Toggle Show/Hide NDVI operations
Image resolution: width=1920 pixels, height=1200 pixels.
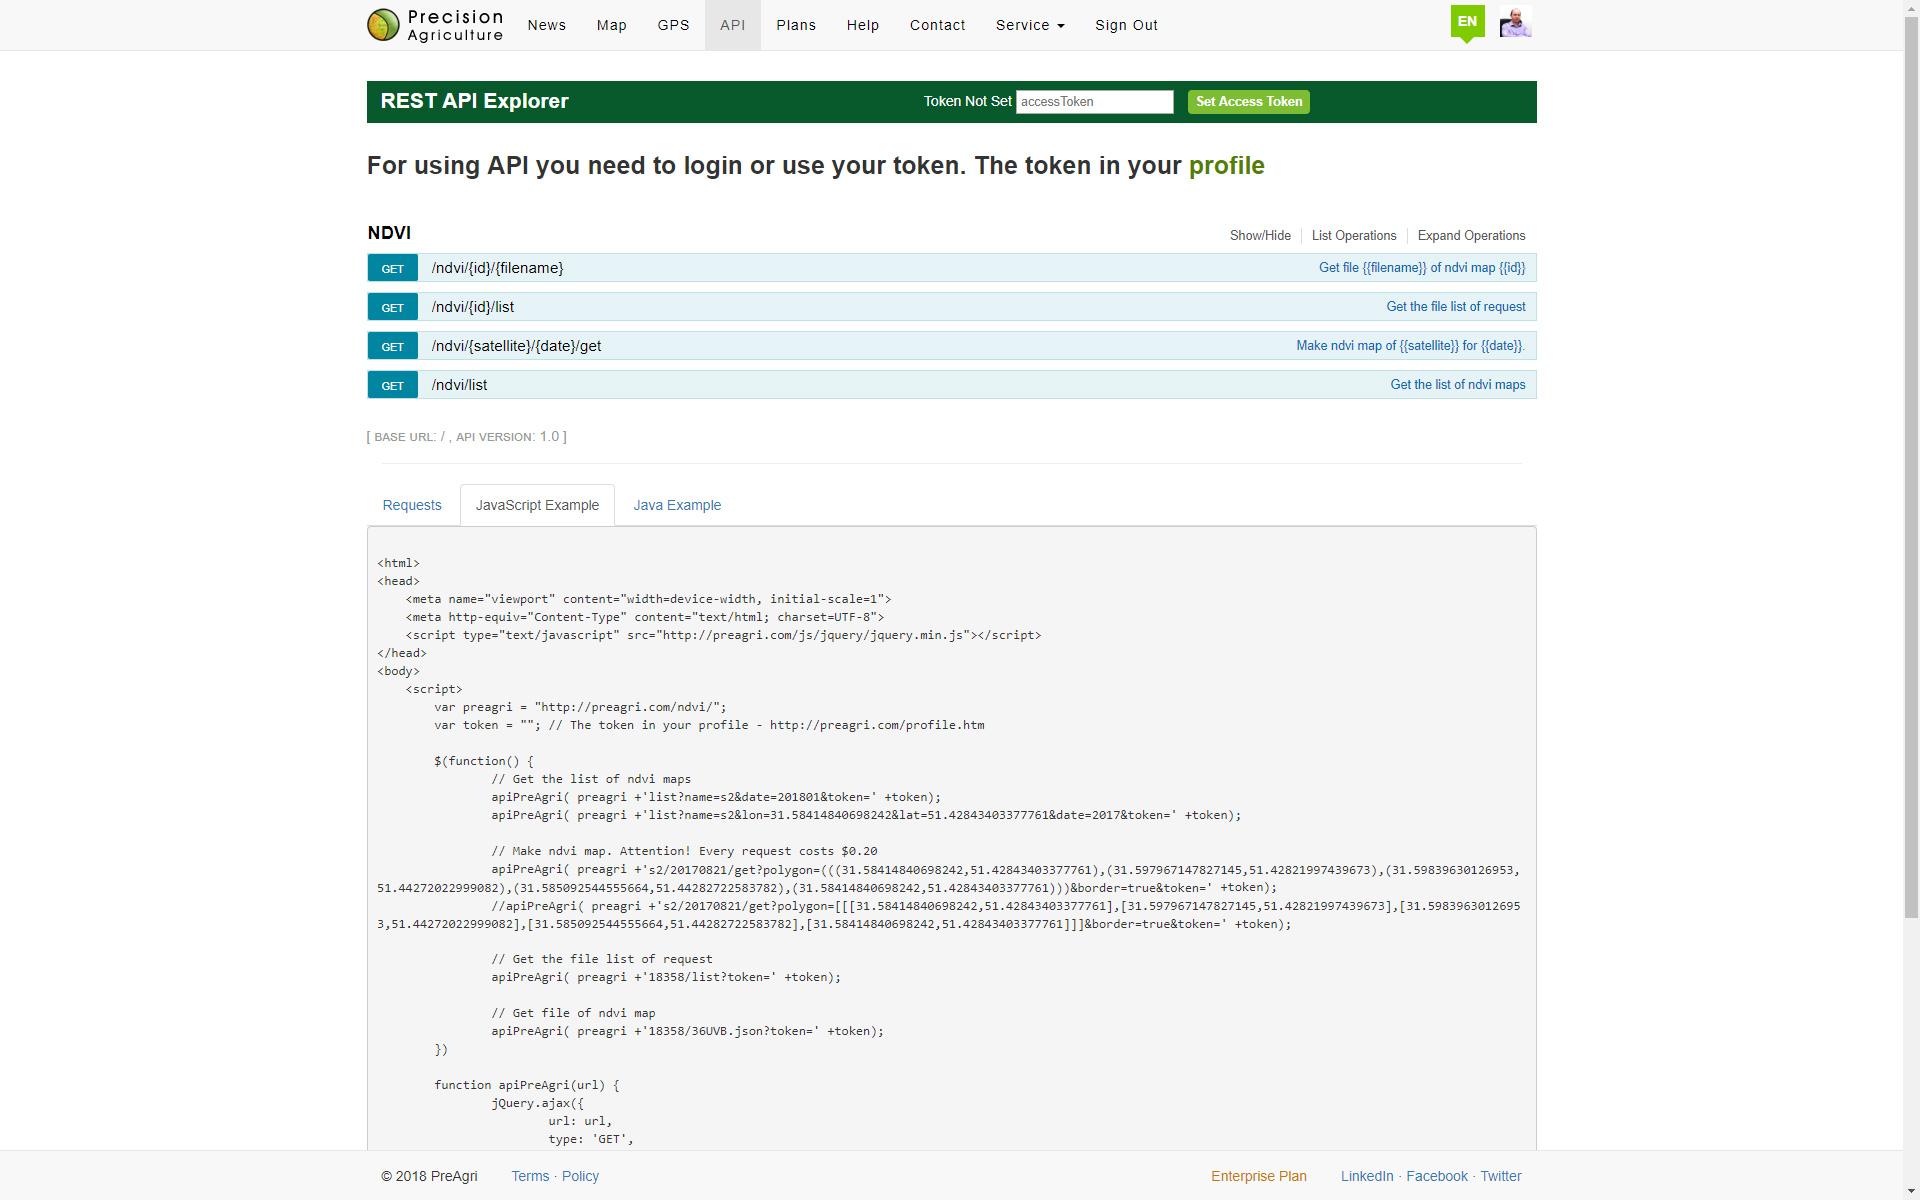pyautogui.click(x=1258, y=235)
